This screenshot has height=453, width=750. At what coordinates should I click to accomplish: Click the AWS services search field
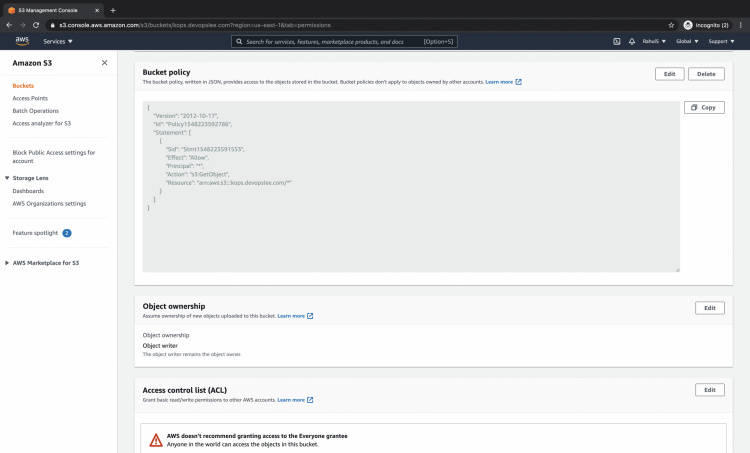343,41
